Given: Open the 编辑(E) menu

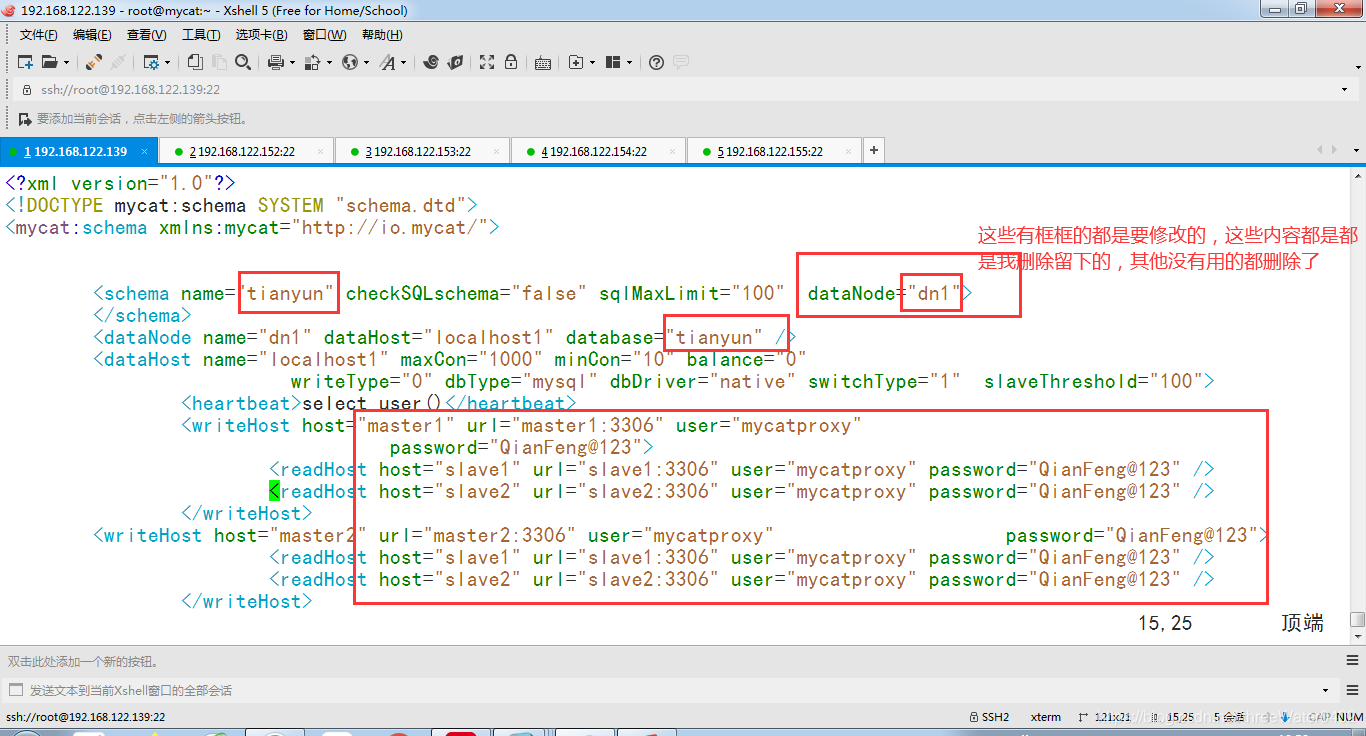Looking at the screenshot, I should click(92, 35).
